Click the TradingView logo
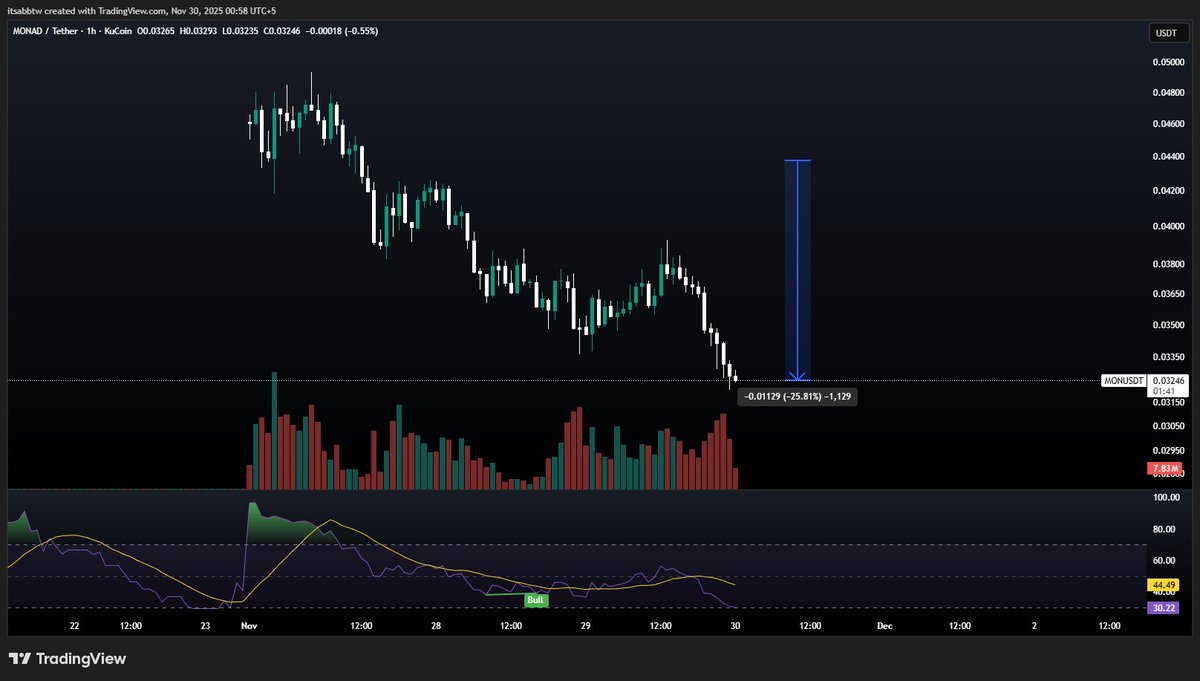 tap(67, 659)
